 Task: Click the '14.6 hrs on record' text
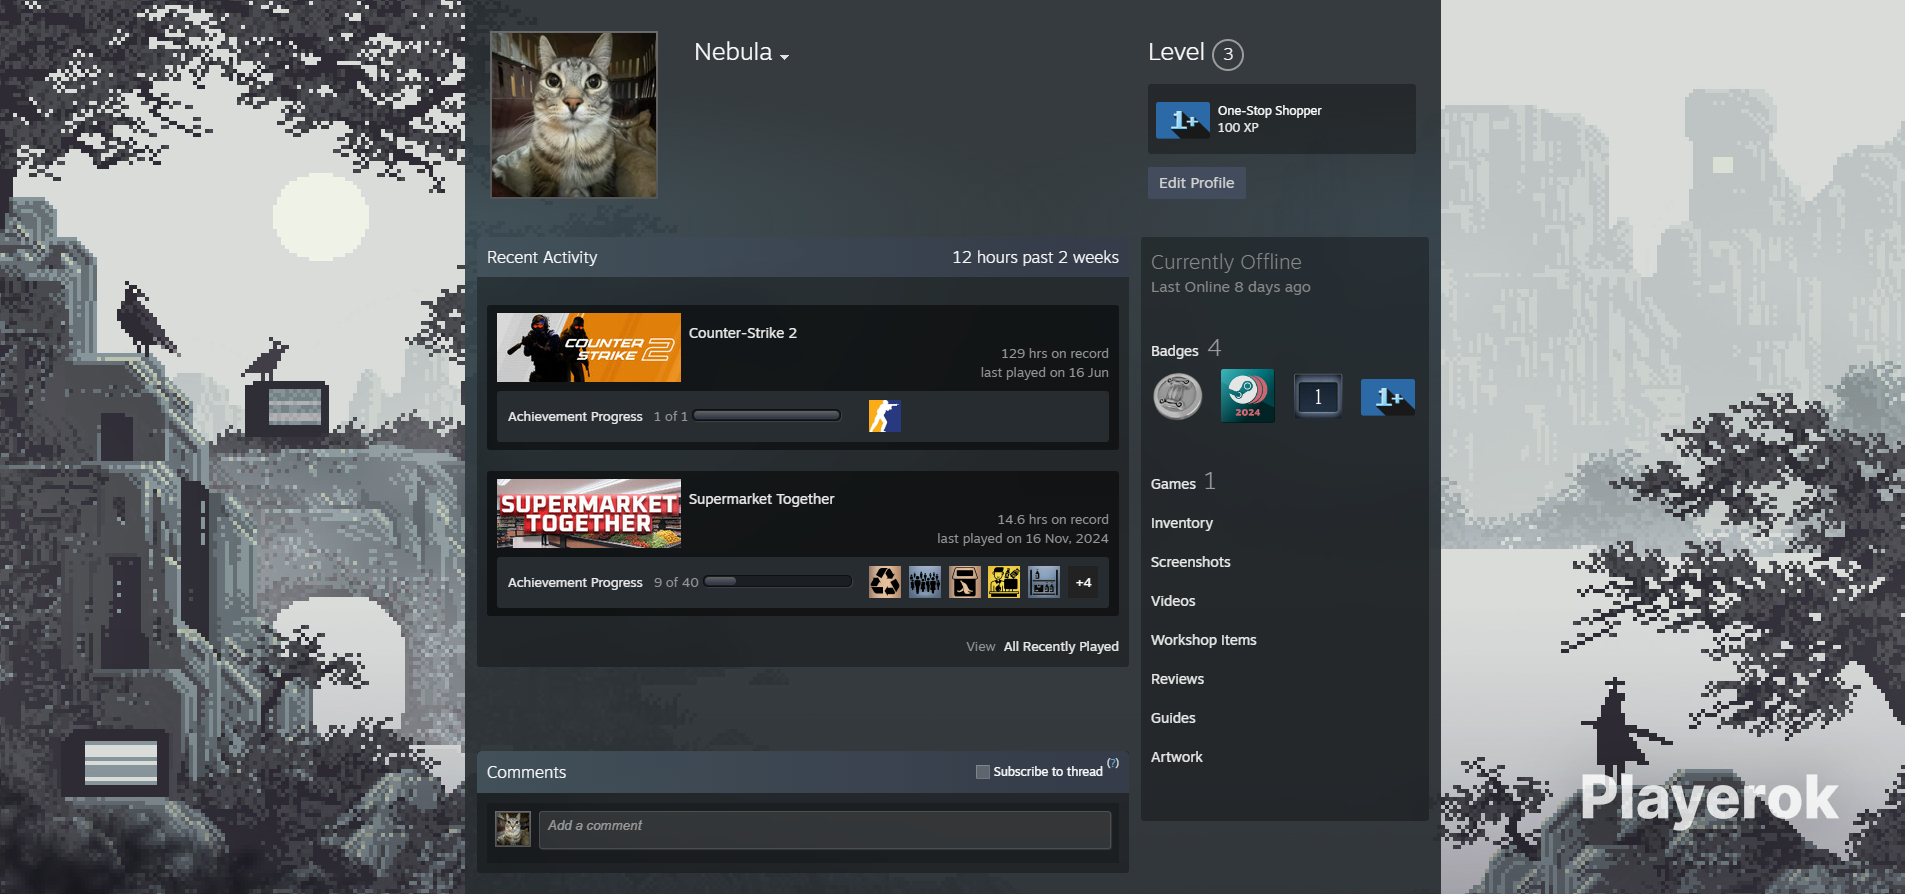[x=1053, y=520]
